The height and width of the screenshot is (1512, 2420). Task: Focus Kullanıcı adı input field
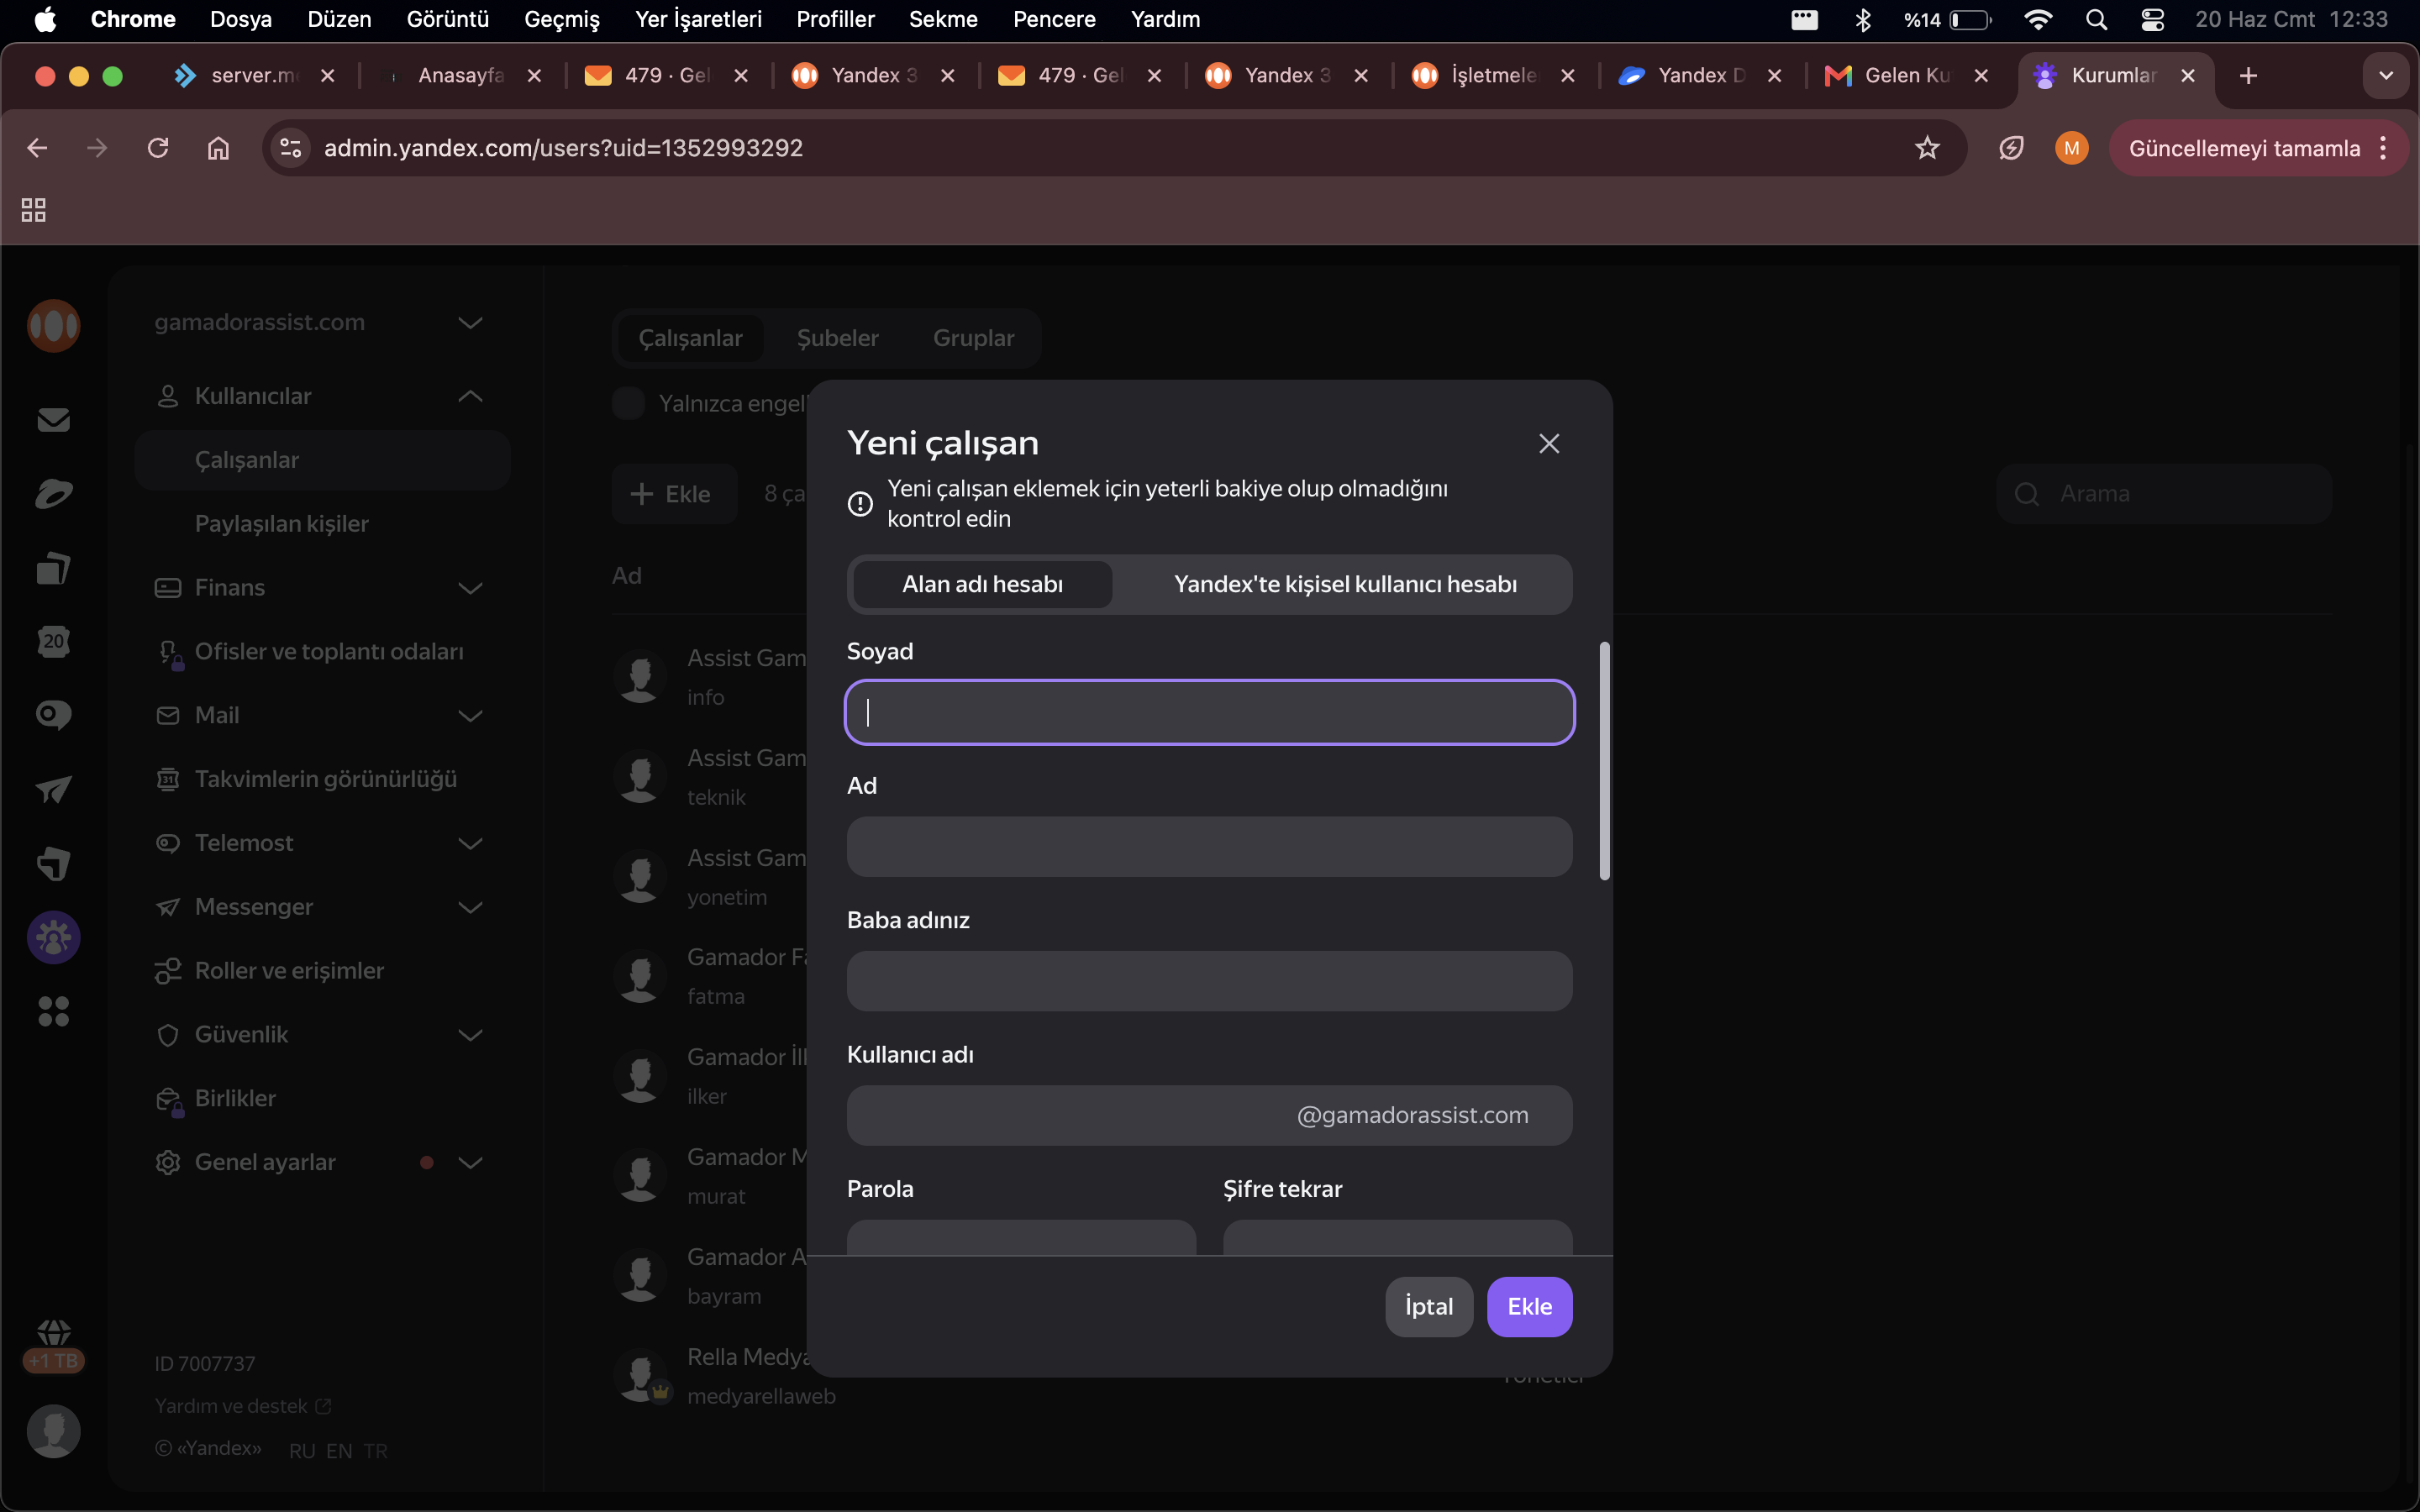pos(1209,1115)
